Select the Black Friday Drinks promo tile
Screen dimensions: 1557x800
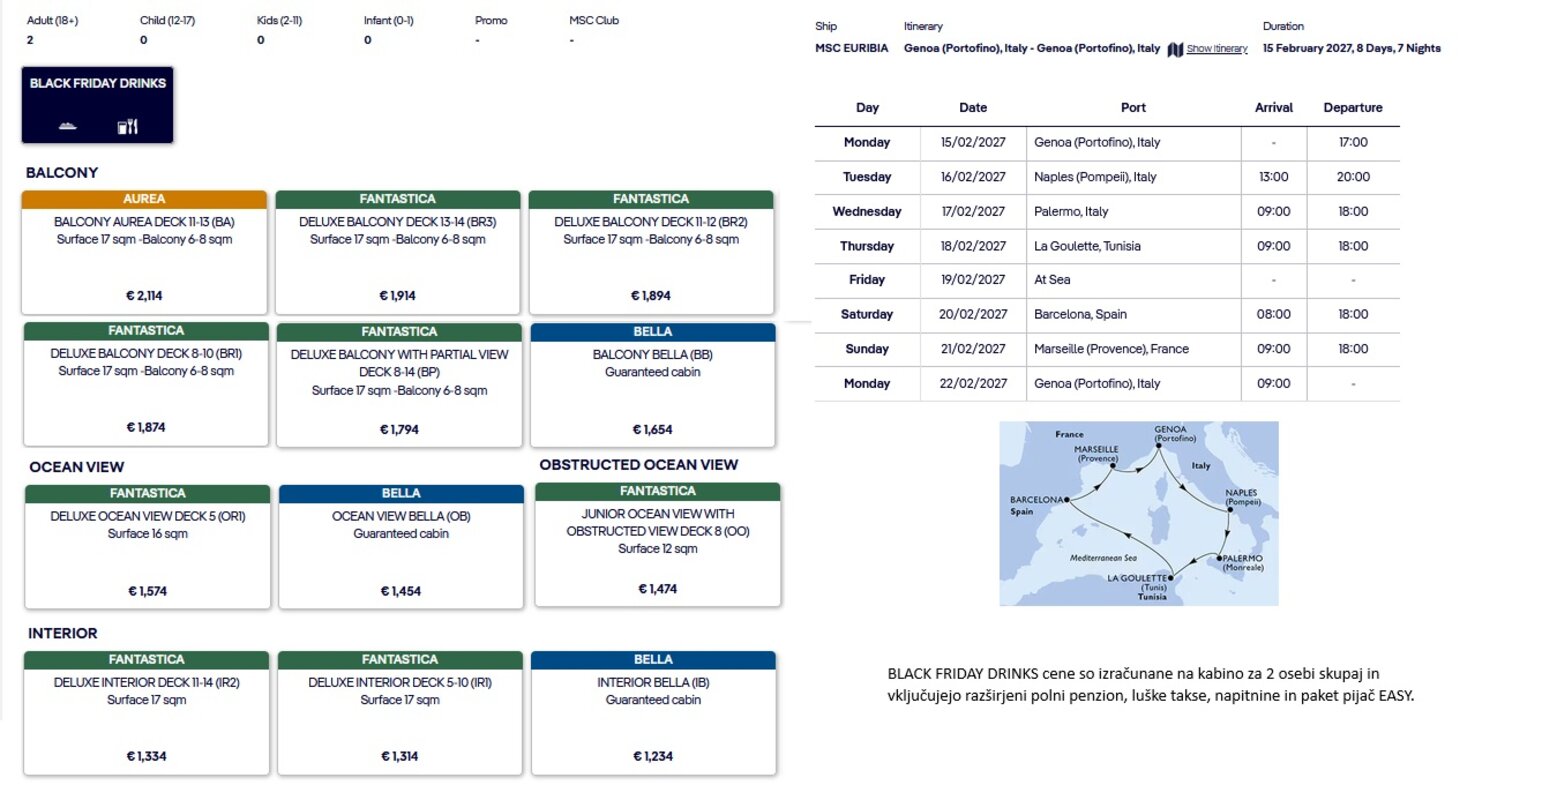coord(97,105)
